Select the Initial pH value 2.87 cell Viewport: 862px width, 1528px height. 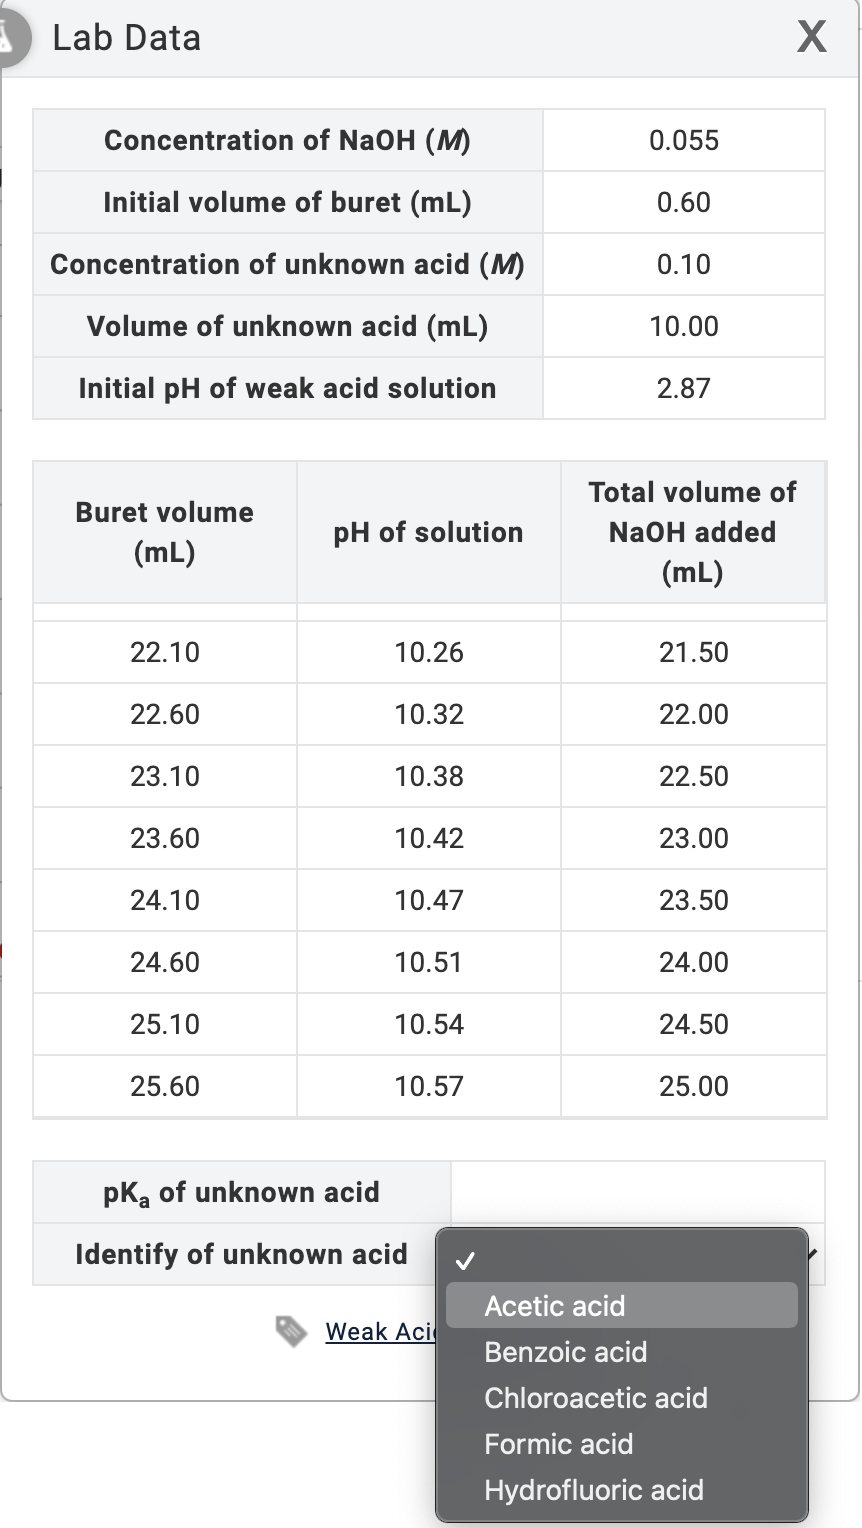(x=683, y=387)
